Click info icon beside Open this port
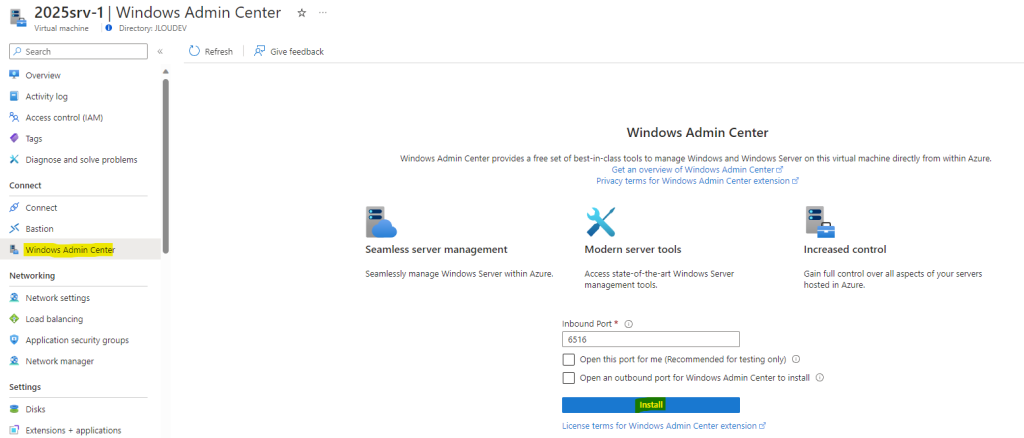The image size is (1024, 438). (x=796, y=359)
